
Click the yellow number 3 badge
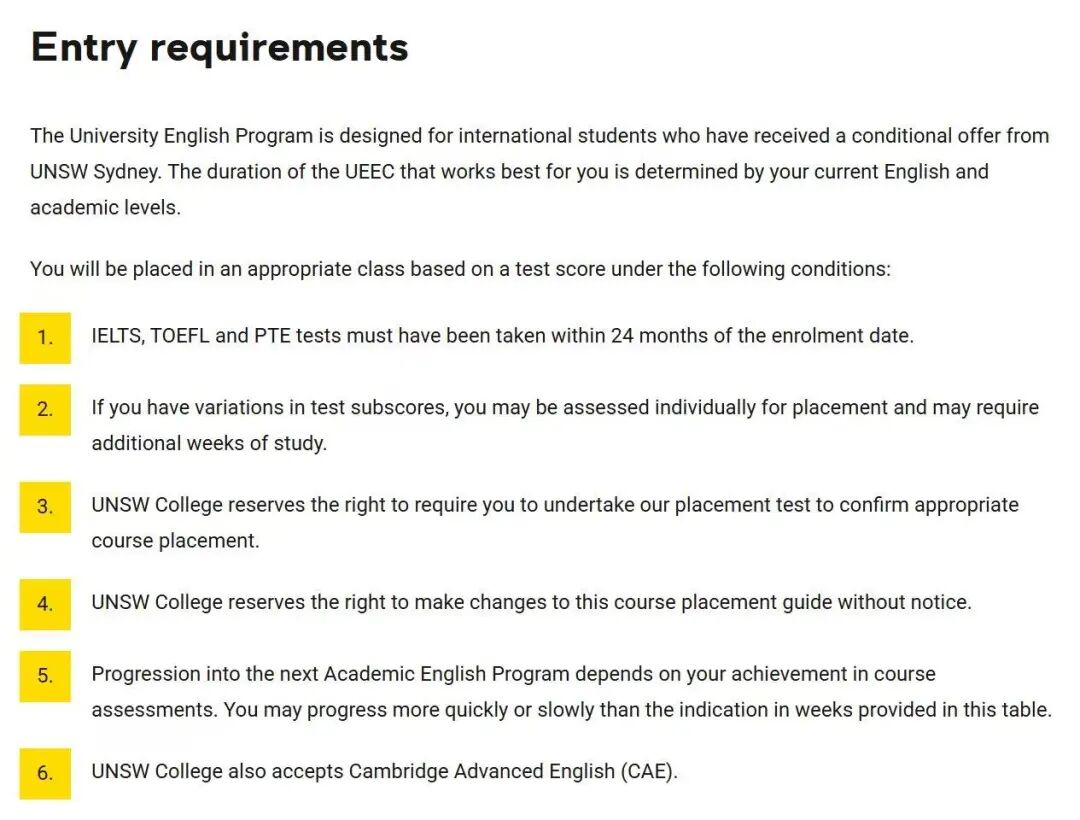(45, 507)
